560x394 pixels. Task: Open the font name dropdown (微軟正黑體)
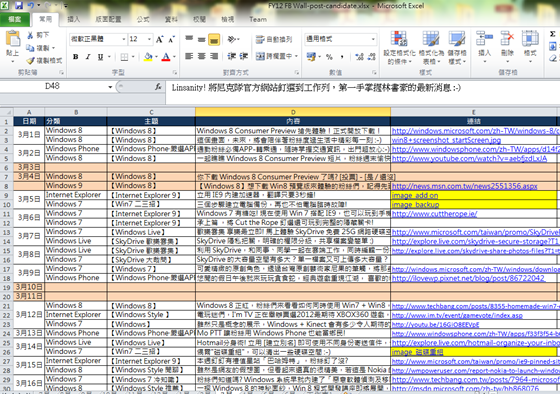pos(124,39)
